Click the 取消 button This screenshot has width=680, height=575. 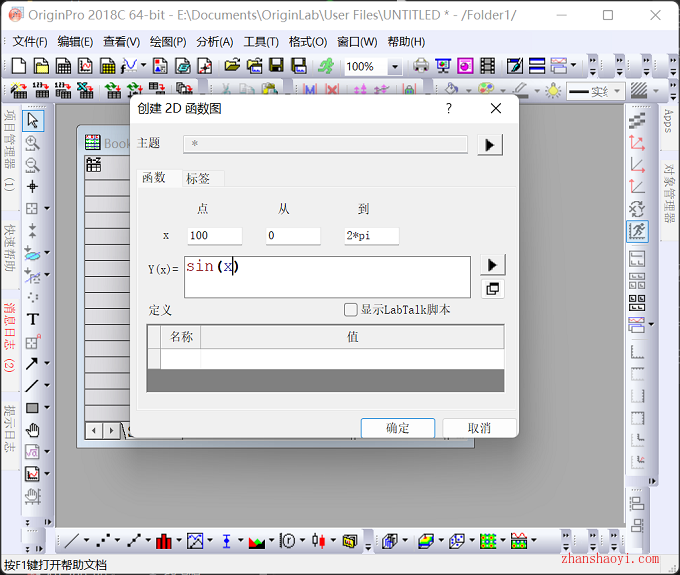coord(479,428)
